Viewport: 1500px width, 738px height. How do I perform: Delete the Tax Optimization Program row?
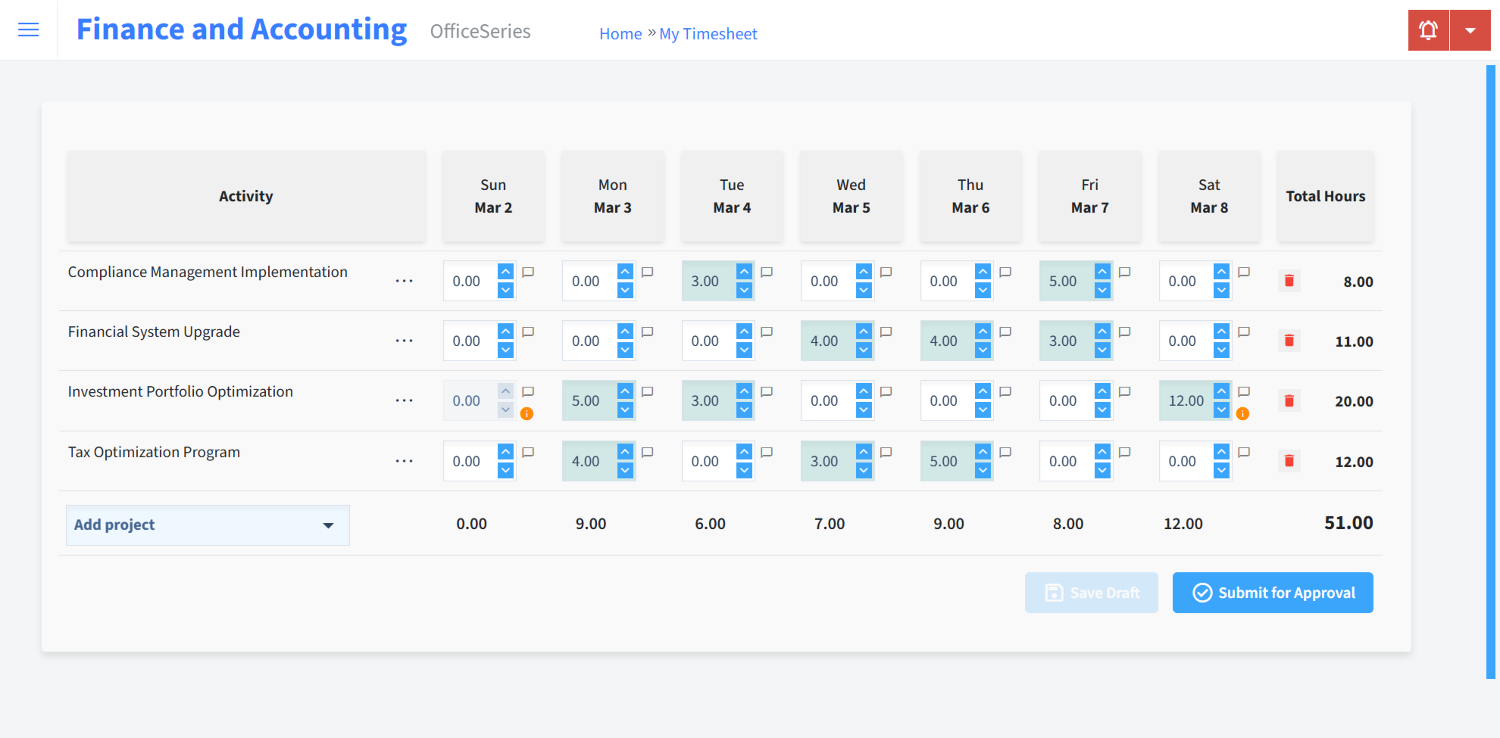point(1289,461)
